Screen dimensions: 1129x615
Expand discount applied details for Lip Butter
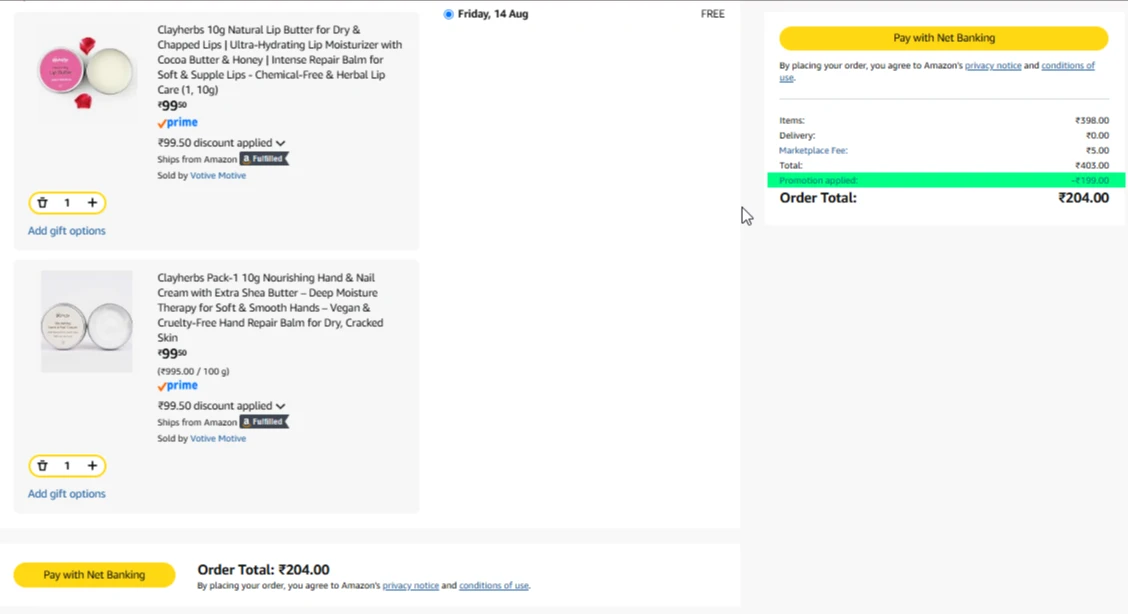point(280,143)
